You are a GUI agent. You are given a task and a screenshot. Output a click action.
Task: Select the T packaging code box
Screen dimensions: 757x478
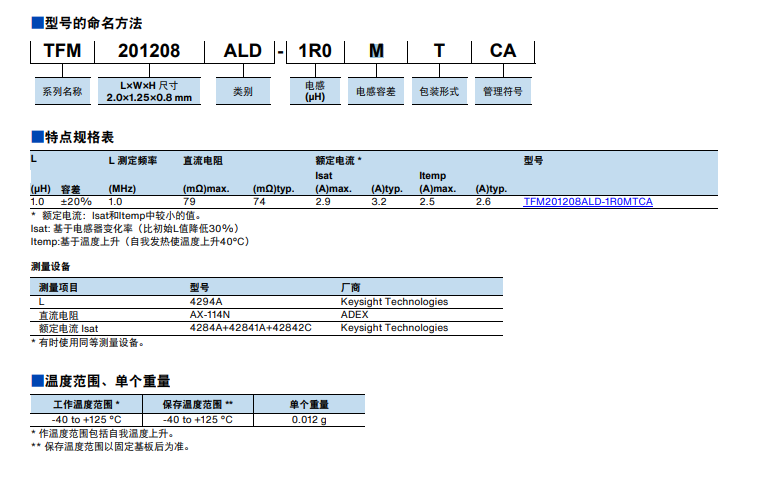(x=439, y=51)
